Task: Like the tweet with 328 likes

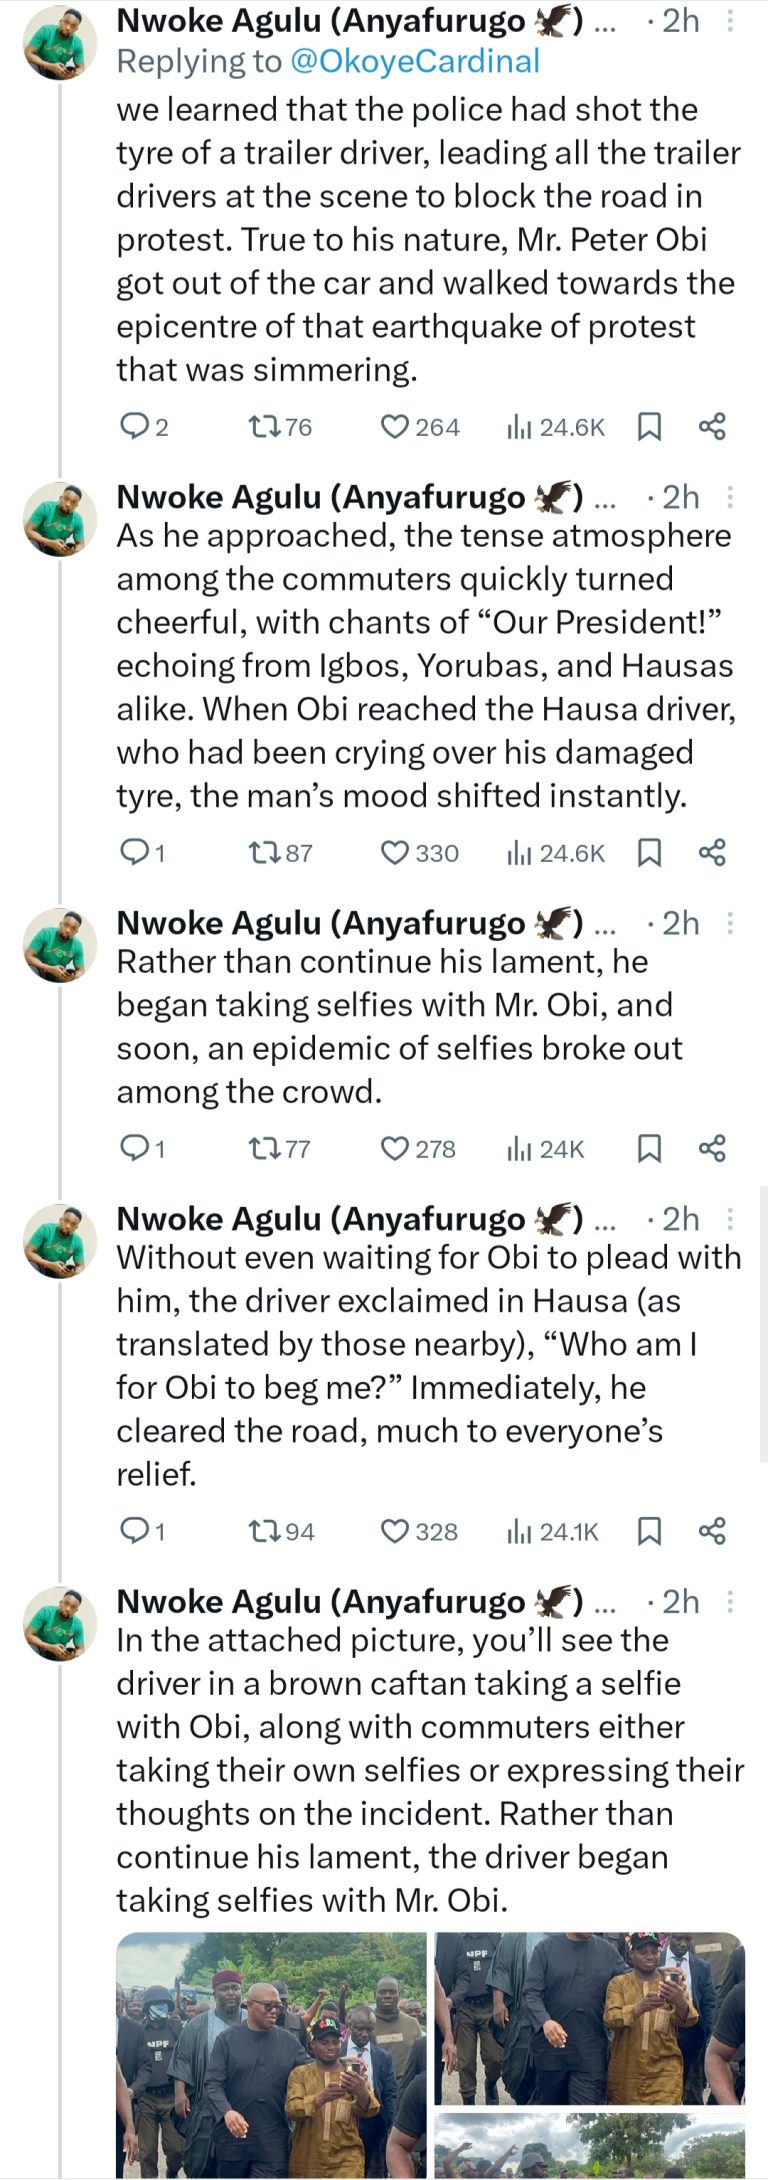Action: (x=396, y=1532)
